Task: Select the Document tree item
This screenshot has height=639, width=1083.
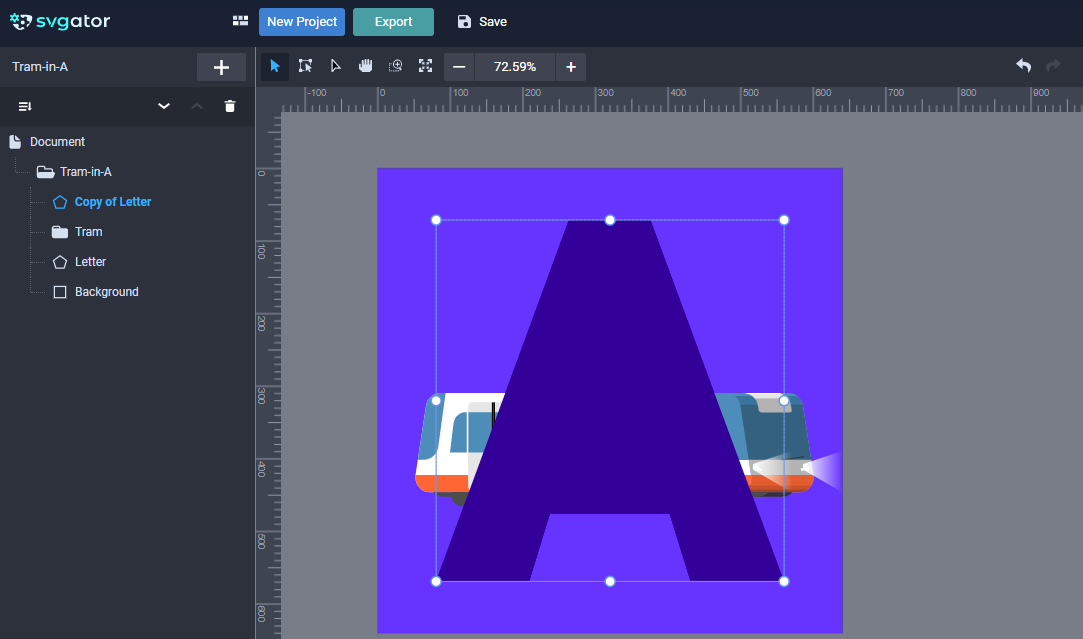Action: [57, 142]
